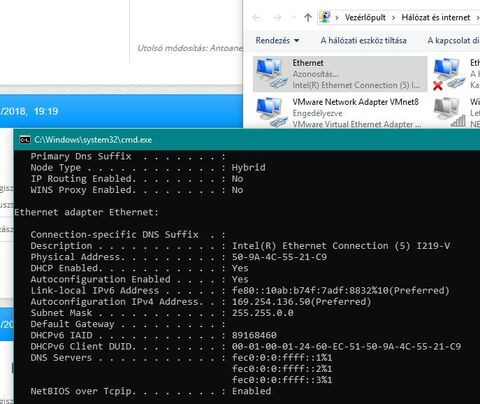Click 'Default Gateway' label in cmd
The height and width of the screenshot is (404, 480).
tap(72, 324)
